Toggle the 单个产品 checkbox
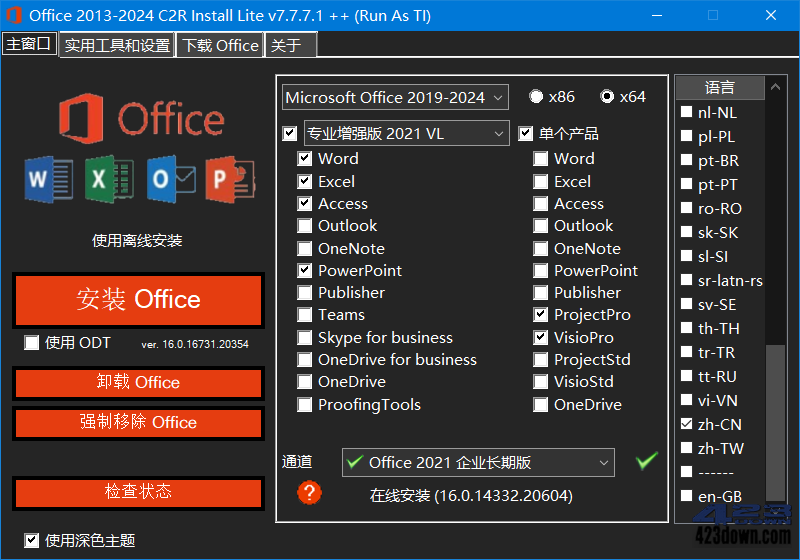The width and height of the screenshot is (800, 560). pyautogui.click(x=526, y=134)
